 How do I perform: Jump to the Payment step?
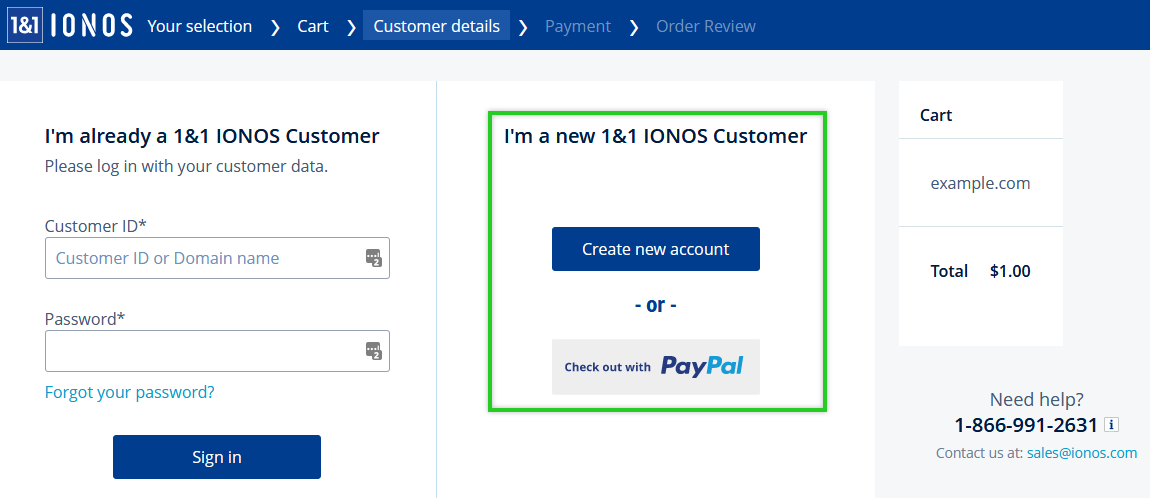578,26
